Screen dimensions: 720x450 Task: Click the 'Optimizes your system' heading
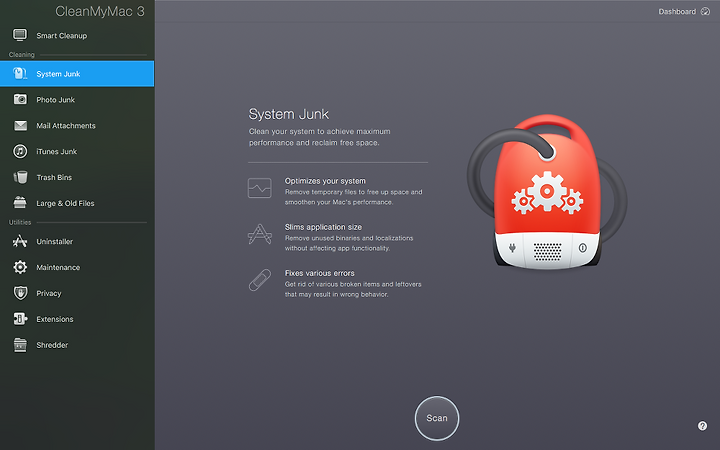click(x=325, y=181)
